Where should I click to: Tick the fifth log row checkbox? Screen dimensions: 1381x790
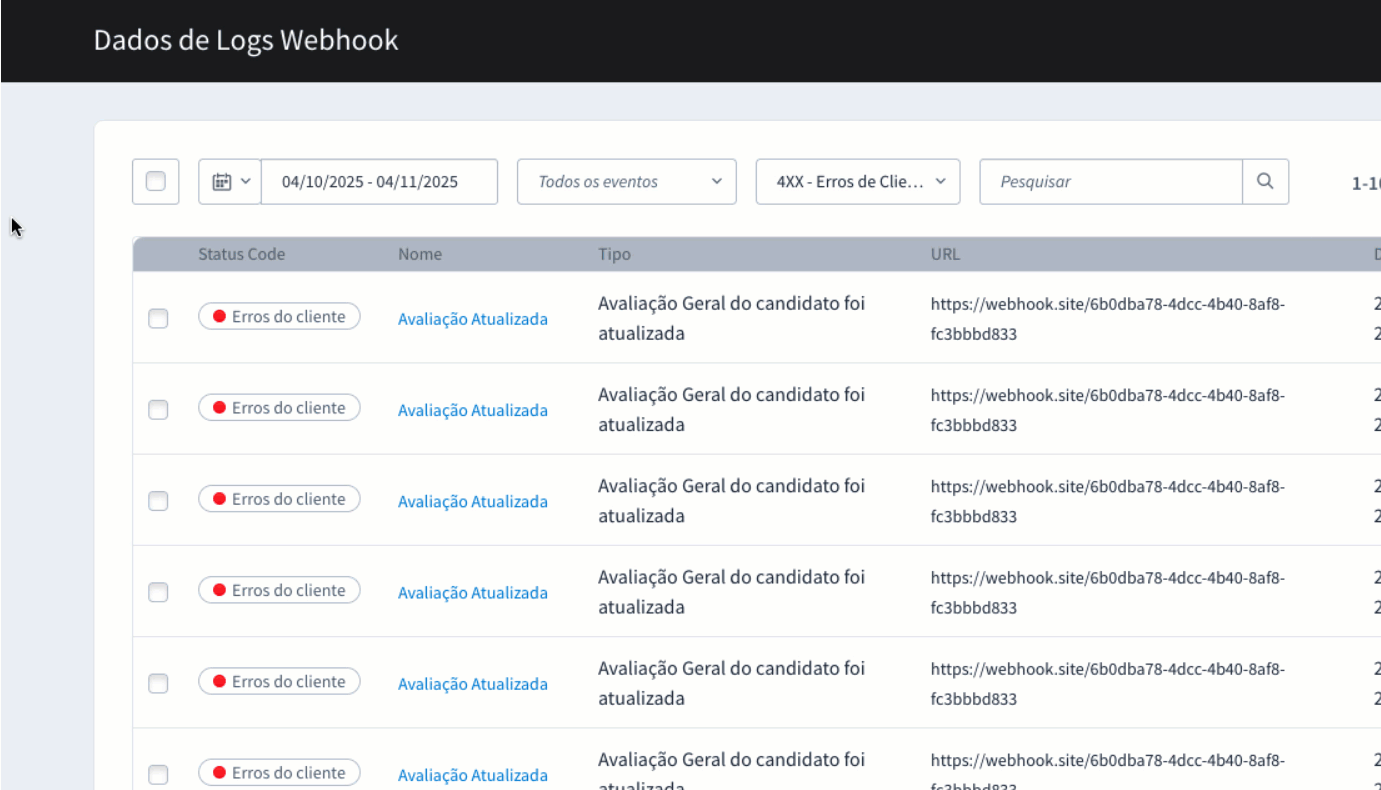158,683
